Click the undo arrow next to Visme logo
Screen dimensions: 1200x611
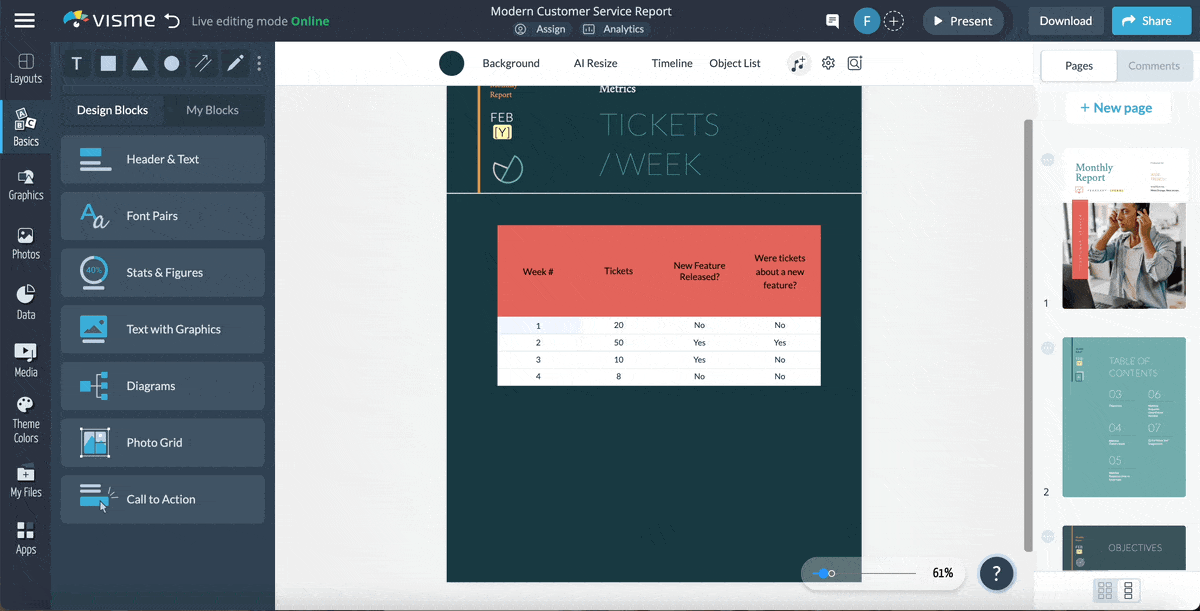pos(173,21)
